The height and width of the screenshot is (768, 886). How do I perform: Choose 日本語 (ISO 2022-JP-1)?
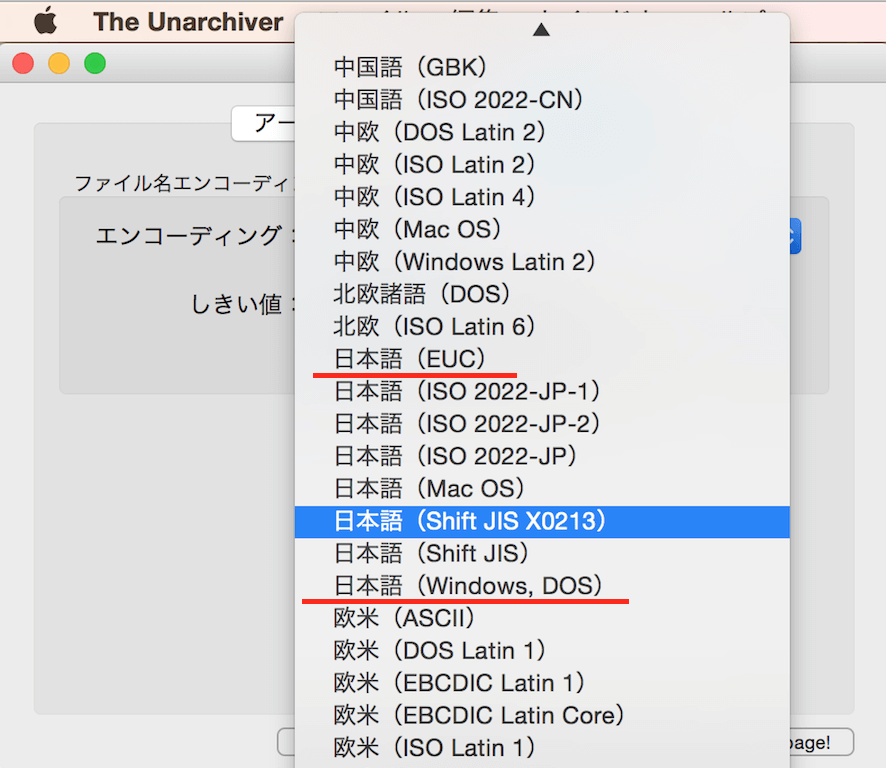542,391
